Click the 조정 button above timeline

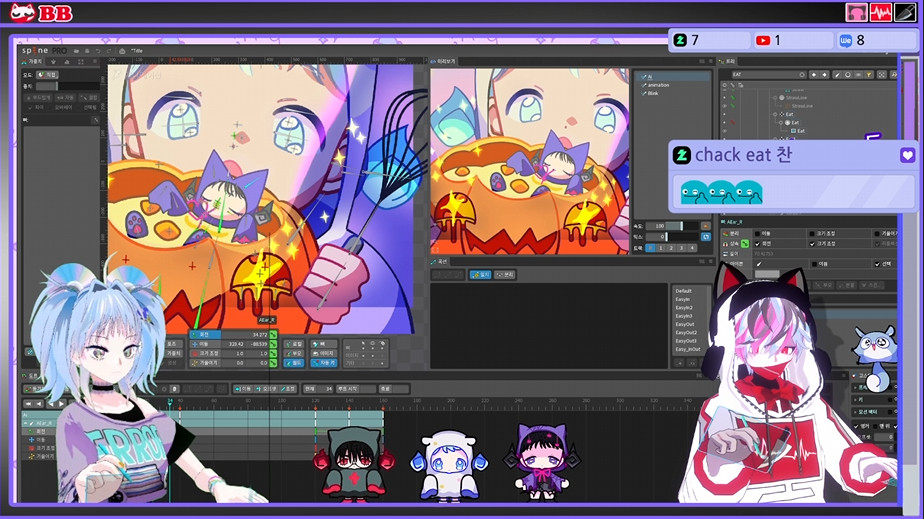[x=288, y=389]
